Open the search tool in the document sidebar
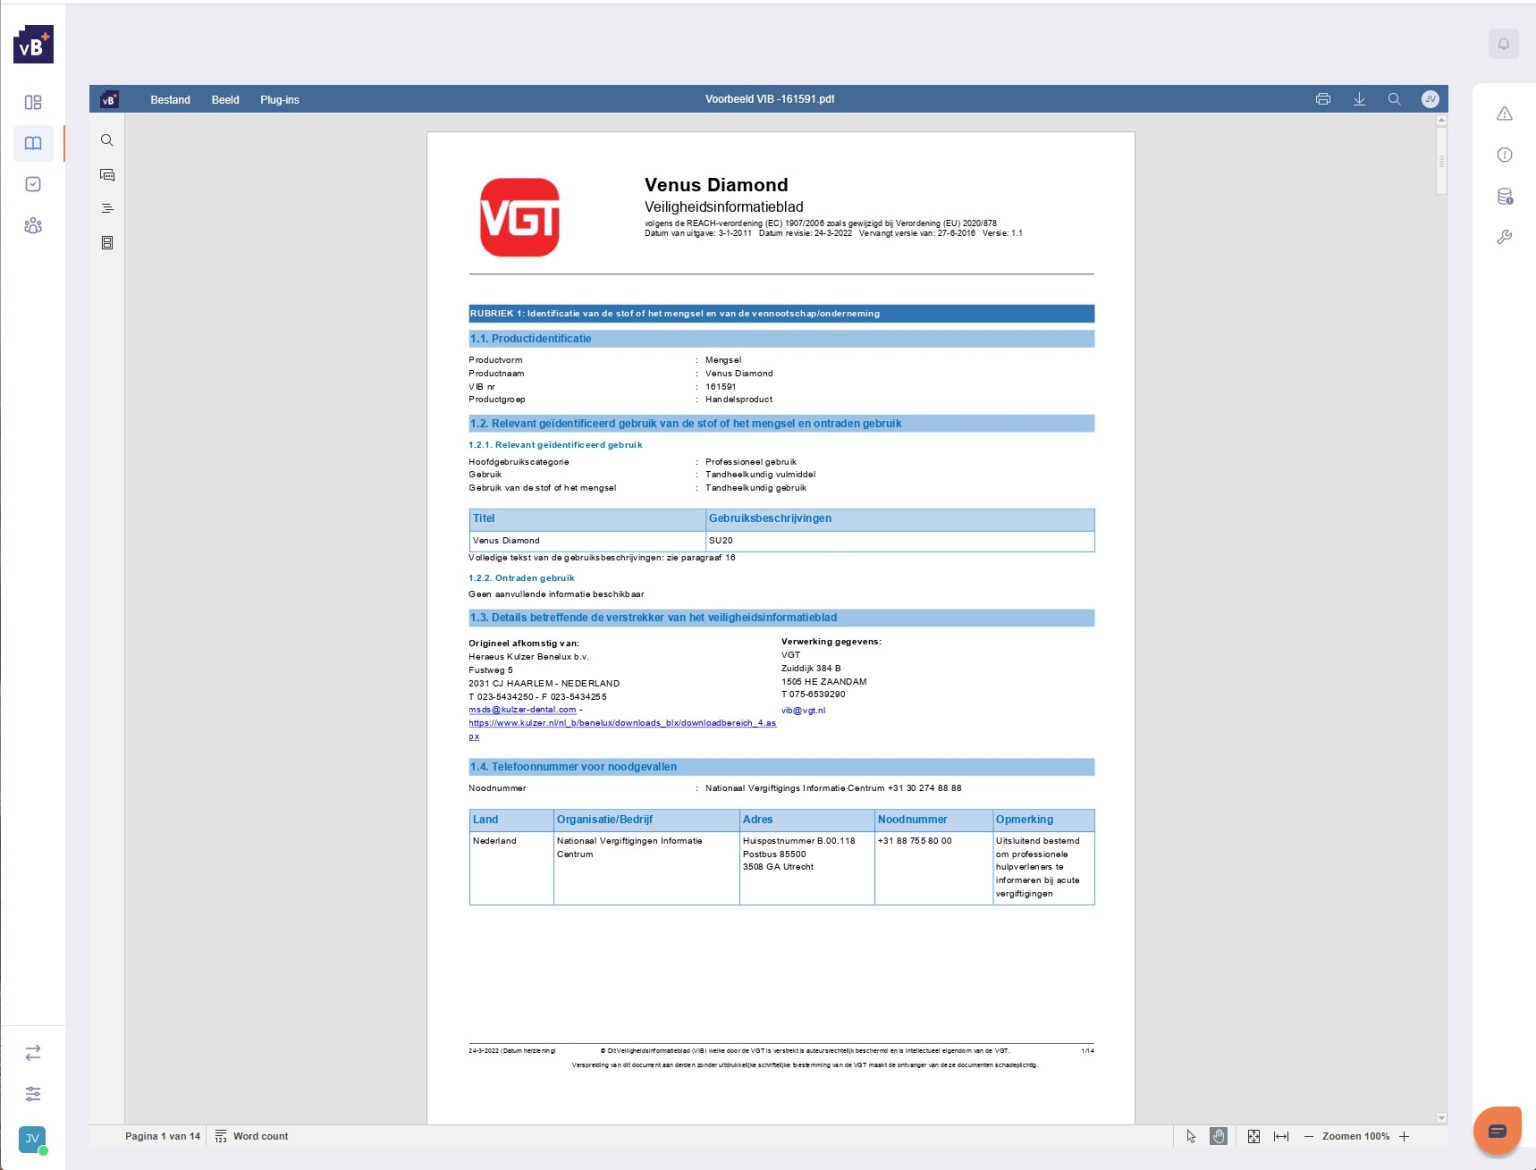This screenshot has width=1536, height=1170. pyautogui.click(x=107, y=140)
